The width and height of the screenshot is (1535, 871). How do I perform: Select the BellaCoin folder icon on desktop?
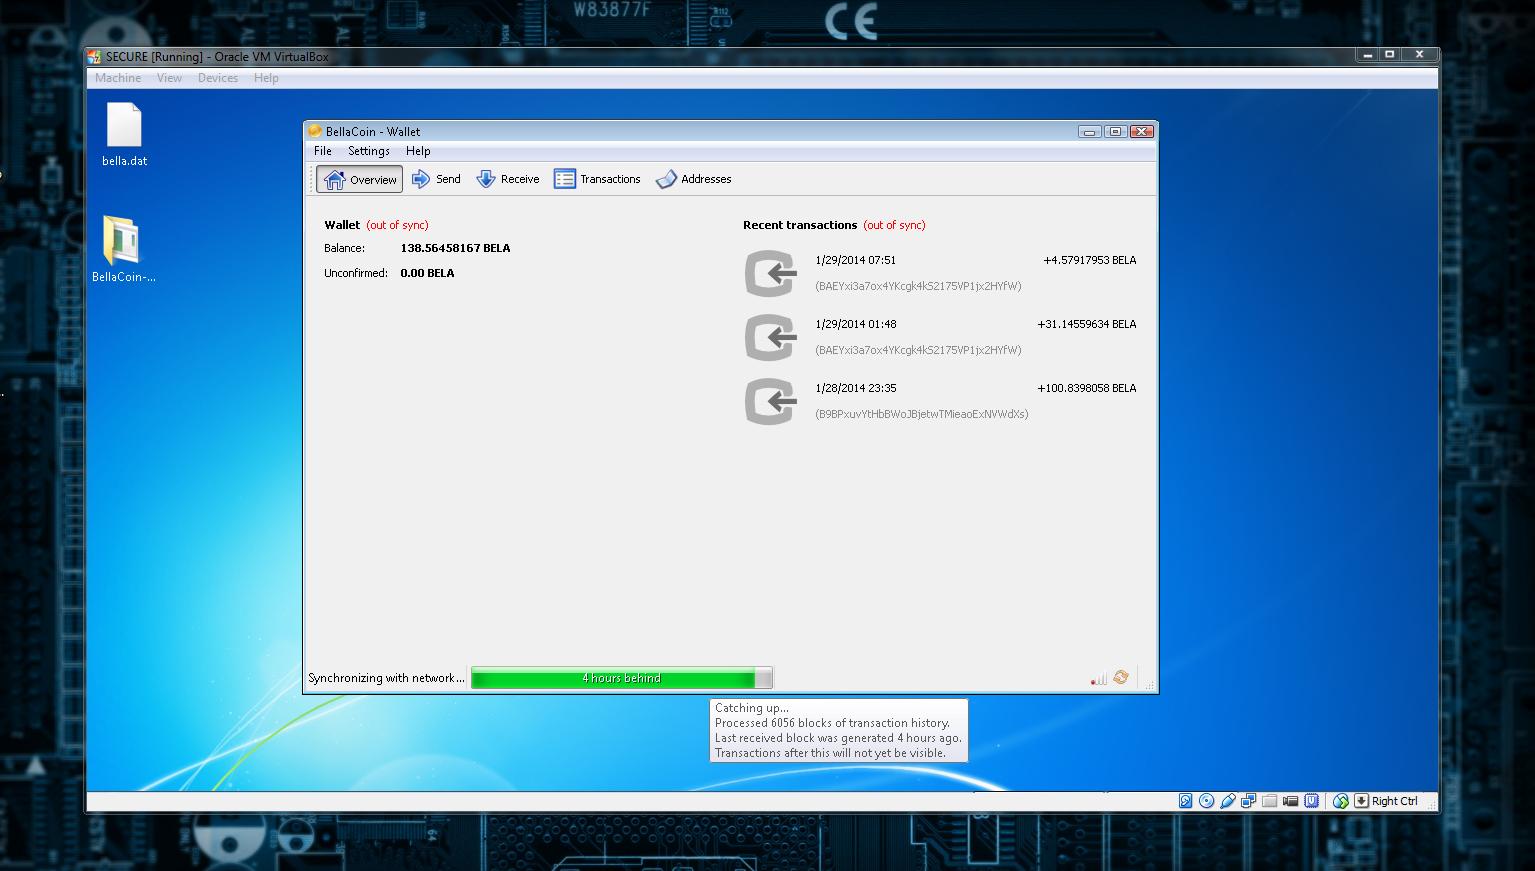[124, 250]
